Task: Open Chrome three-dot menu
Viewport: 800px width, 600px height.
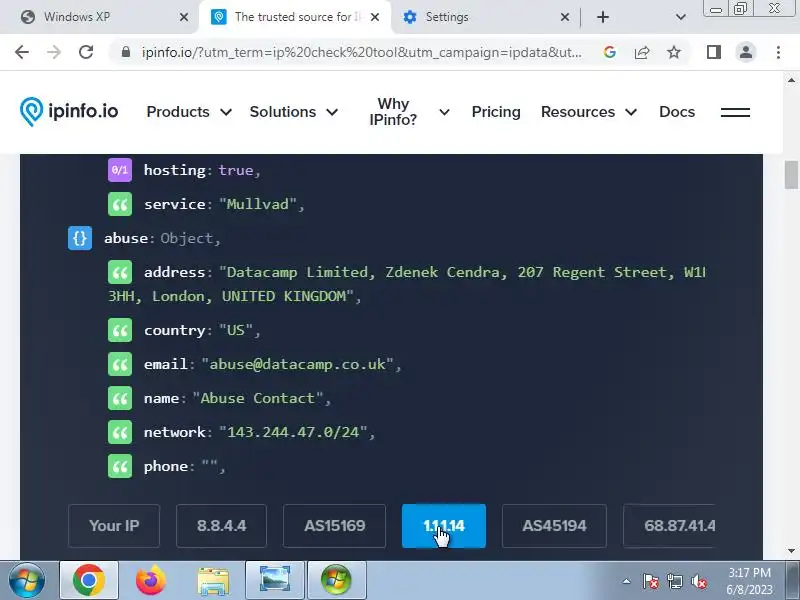Action: coord(778,52)
